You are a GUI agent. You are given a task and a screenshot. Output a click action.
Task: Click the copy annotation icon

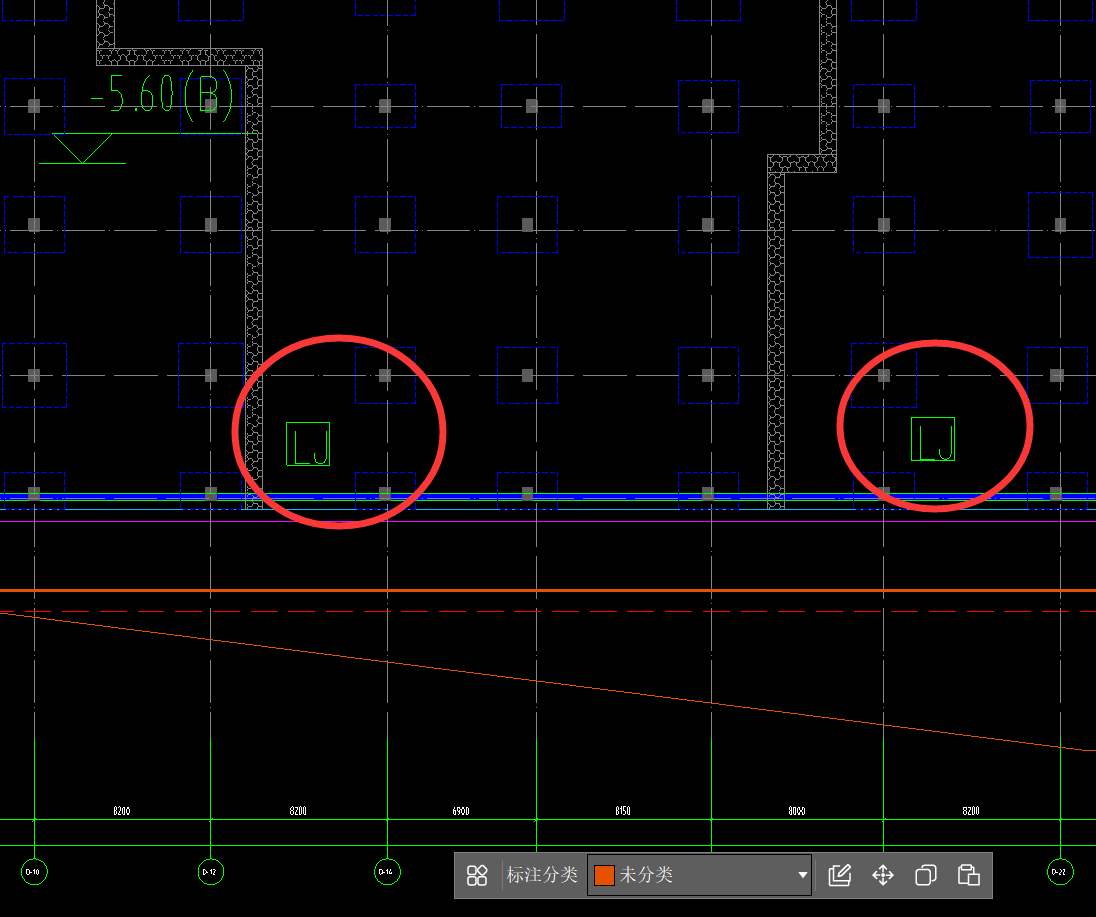point(925,875)
